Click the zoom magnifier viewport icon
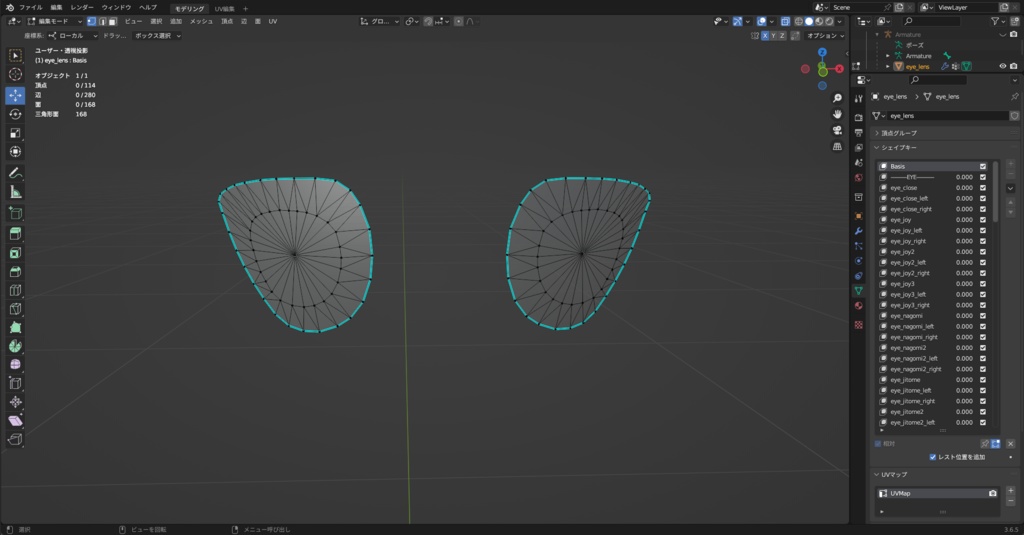Image resolution: width=1024 pixels, height=535 pixels. pos(837,98)
